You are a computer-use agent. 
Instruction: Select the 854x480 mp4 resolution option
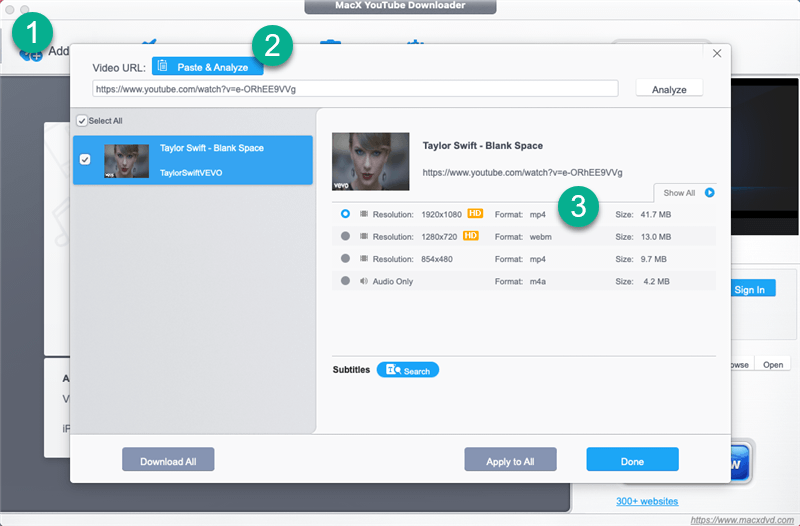click(345, 259)
